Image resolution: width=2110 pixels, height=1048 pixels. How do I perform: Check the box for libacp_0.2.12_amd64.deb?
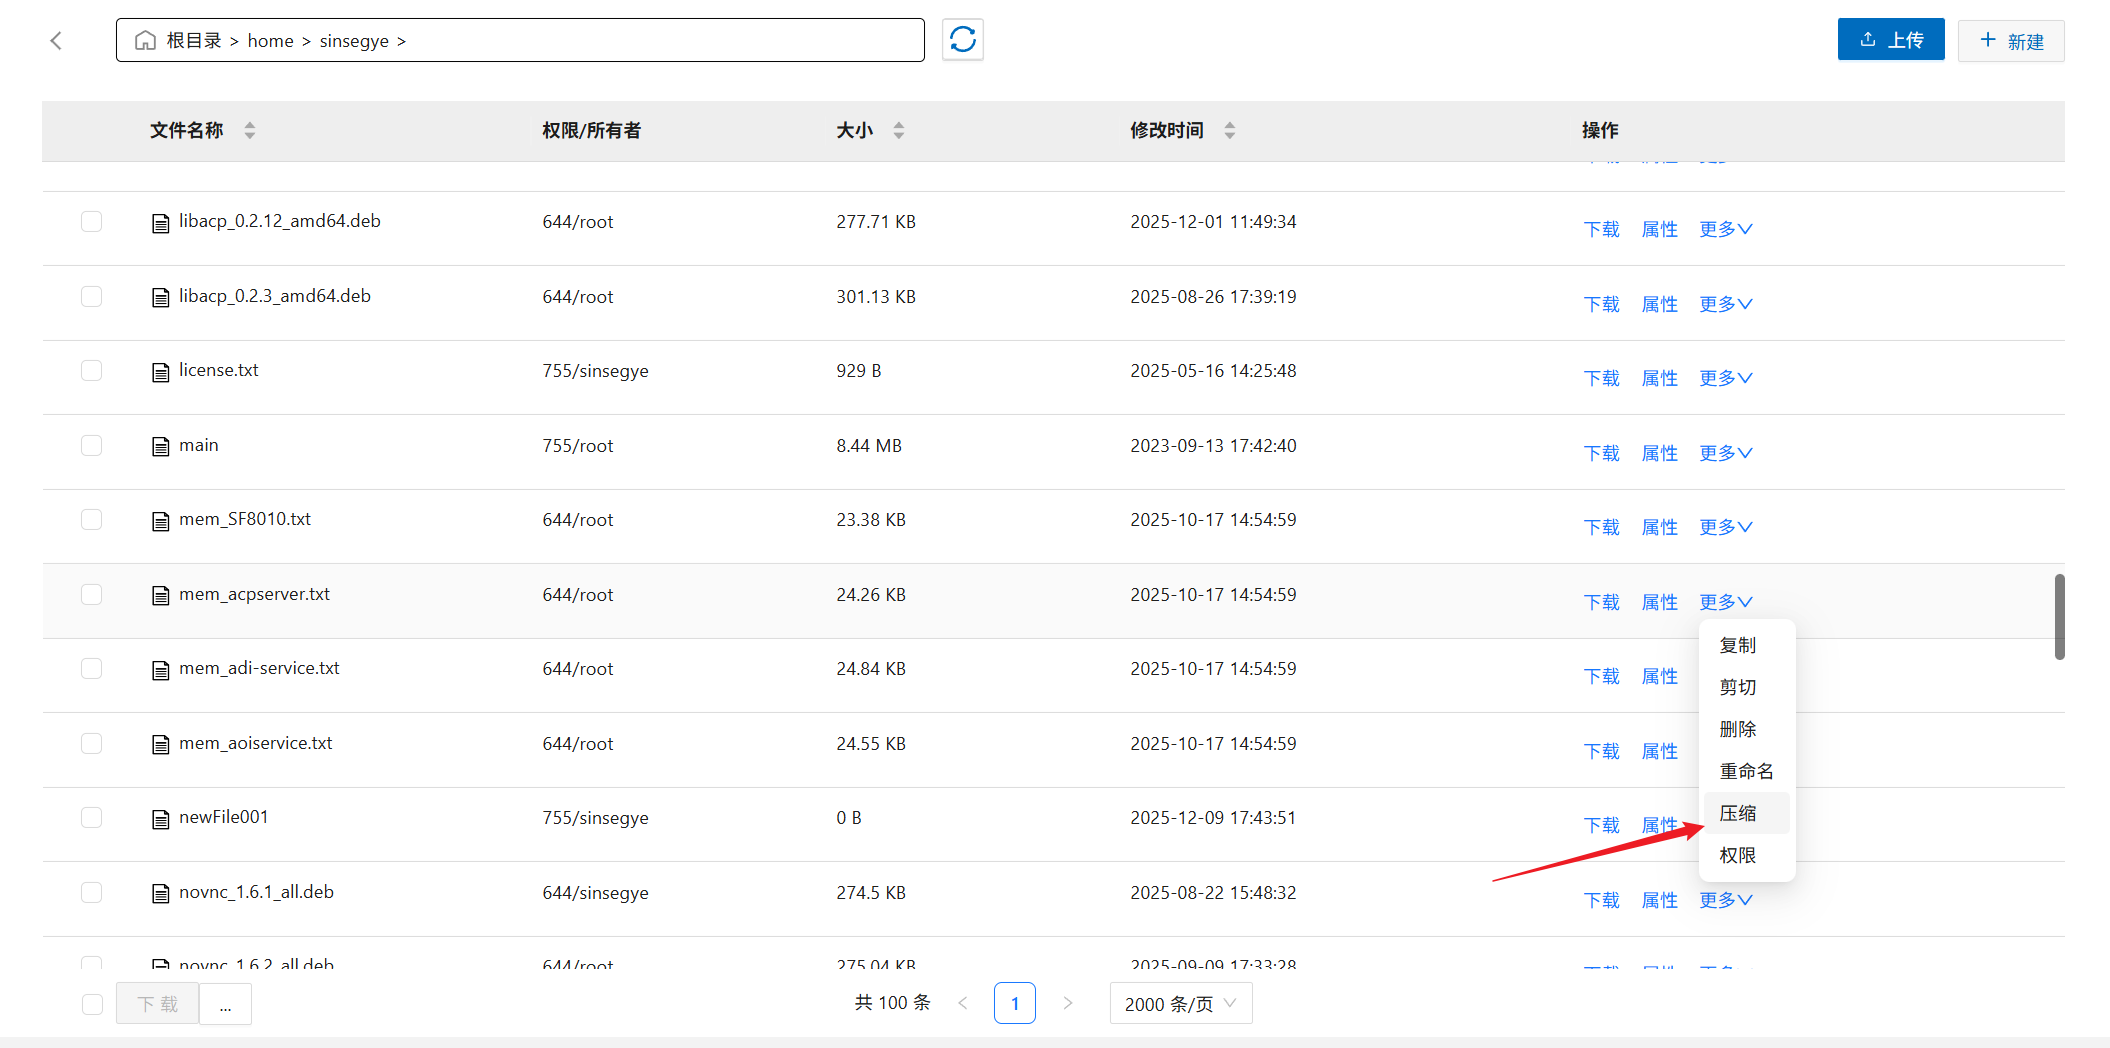pyautogui.click(x=91, y=221)
